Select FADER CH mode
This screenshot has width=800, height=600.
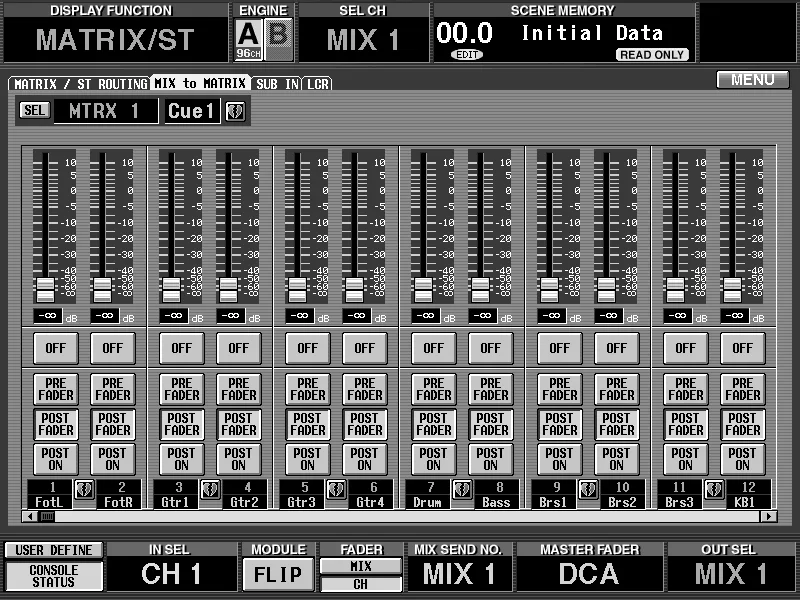[x=361, y=584]
